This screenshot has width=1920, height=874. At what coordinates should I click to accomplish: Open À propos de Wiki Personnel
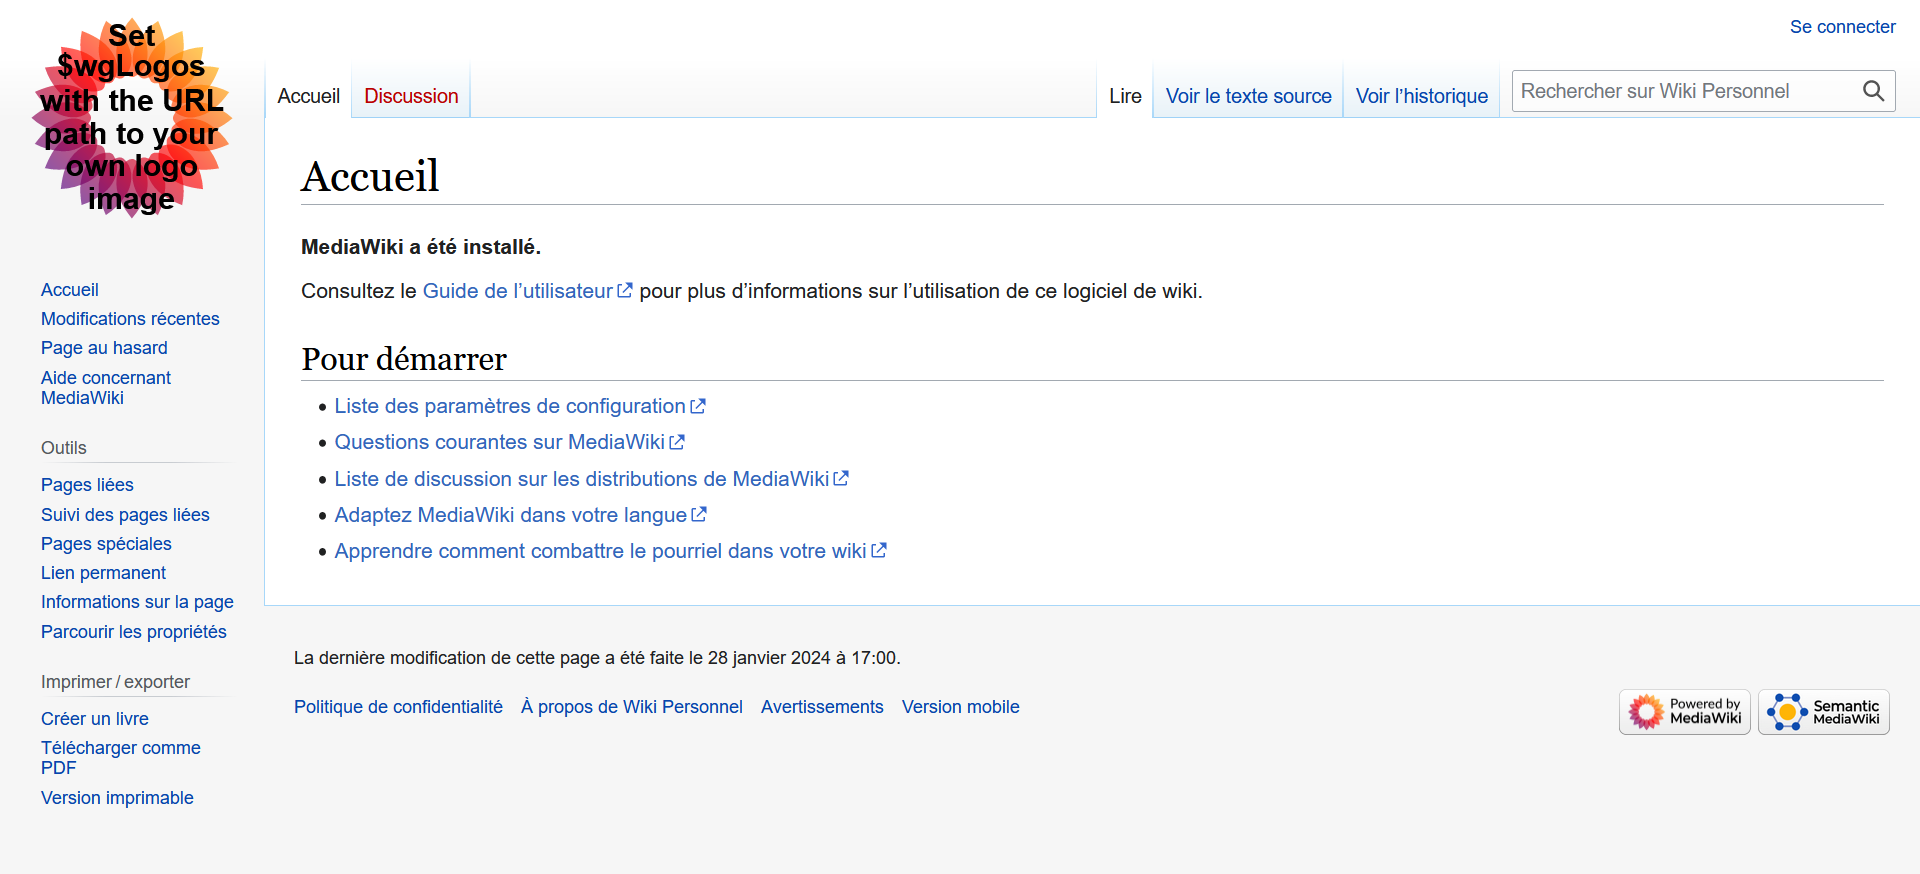632,707
